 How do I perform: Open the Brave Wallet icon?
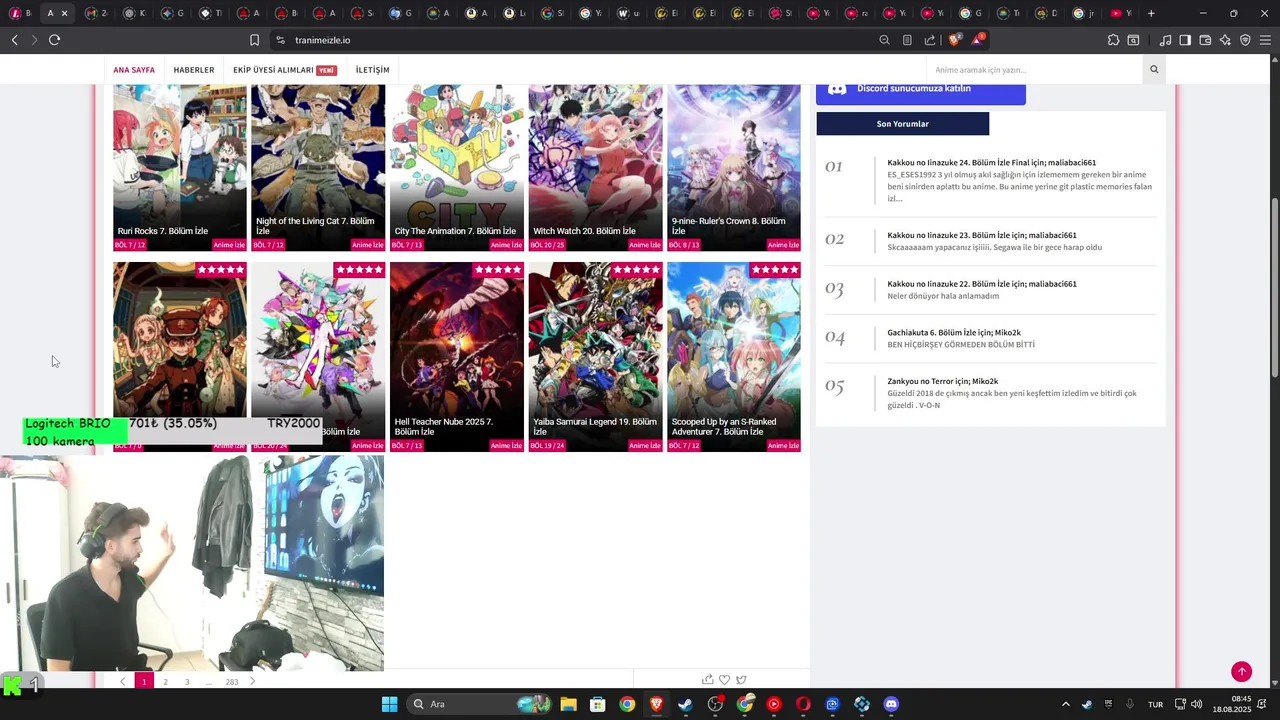coord(1205,40)
